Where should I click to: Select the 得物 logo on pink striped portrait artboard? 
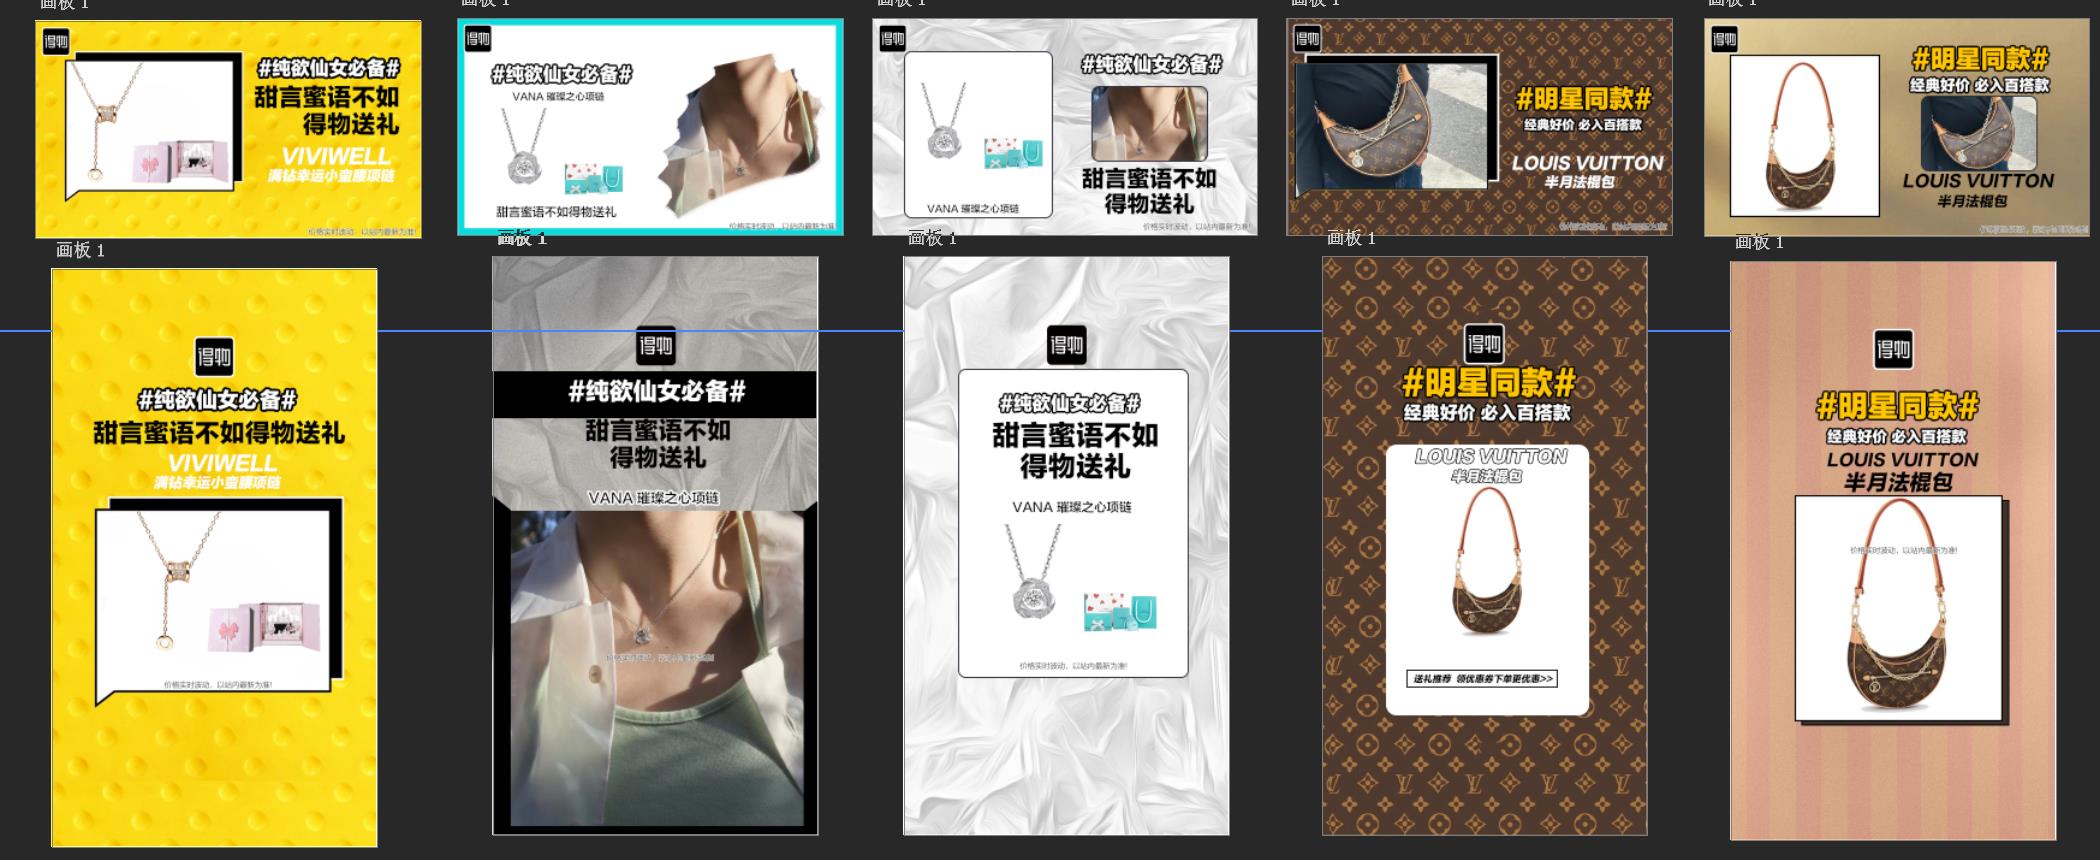tap(1893, 349)
